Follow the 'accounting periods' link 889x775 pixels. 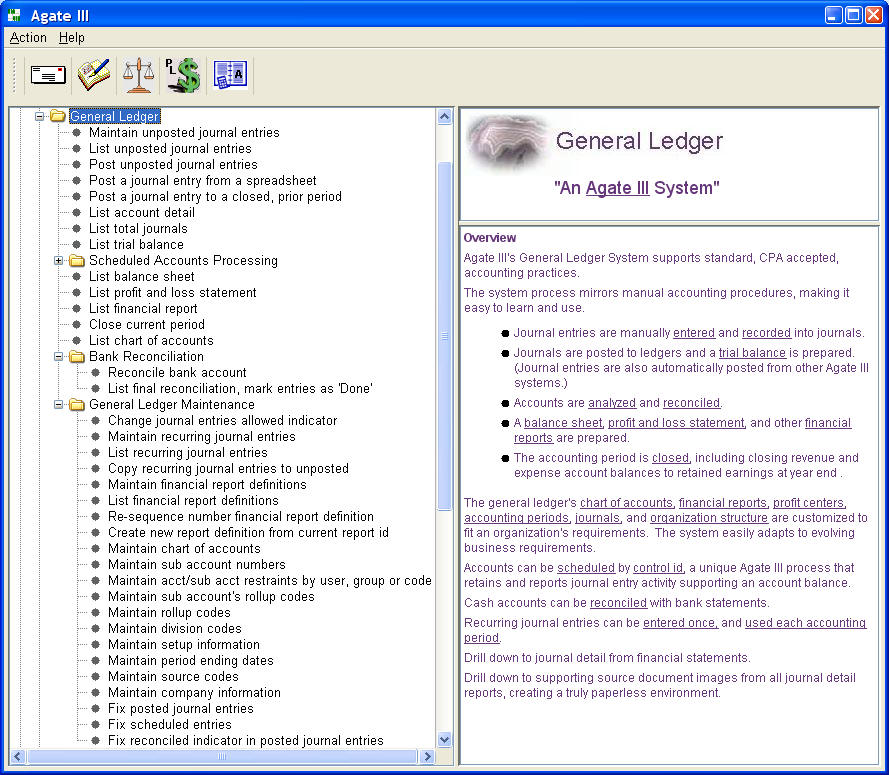click(x=516, y=518)
